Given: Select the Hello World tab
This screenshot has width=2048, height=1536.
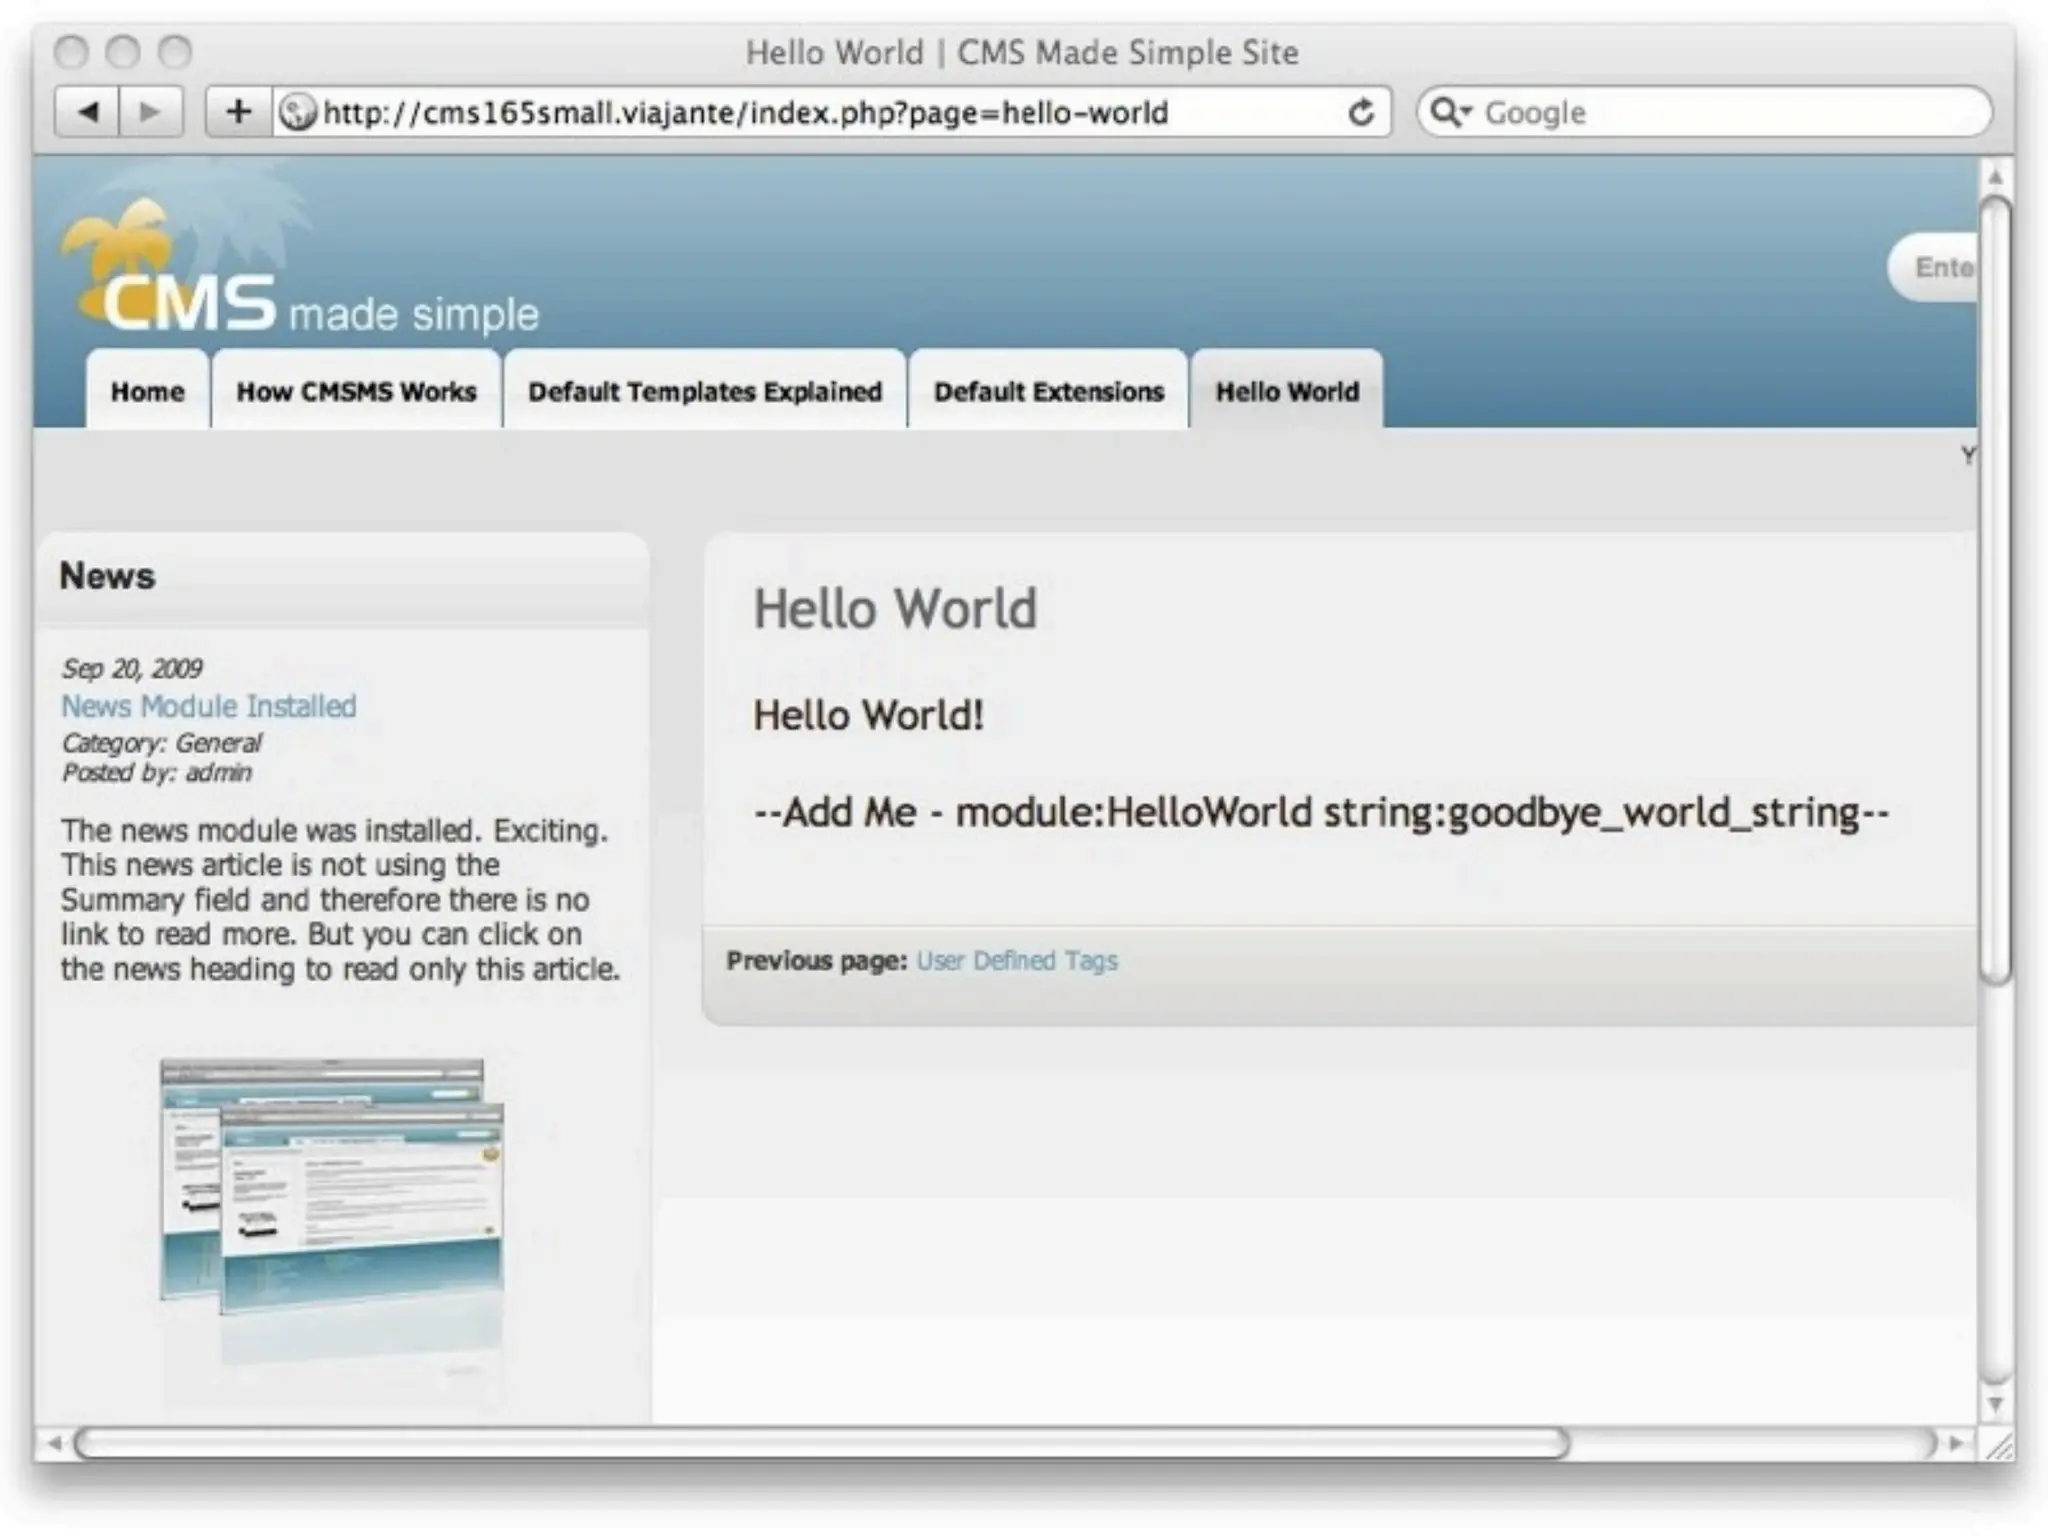Looking at the screenshot, I should (x=1287, y=390).
